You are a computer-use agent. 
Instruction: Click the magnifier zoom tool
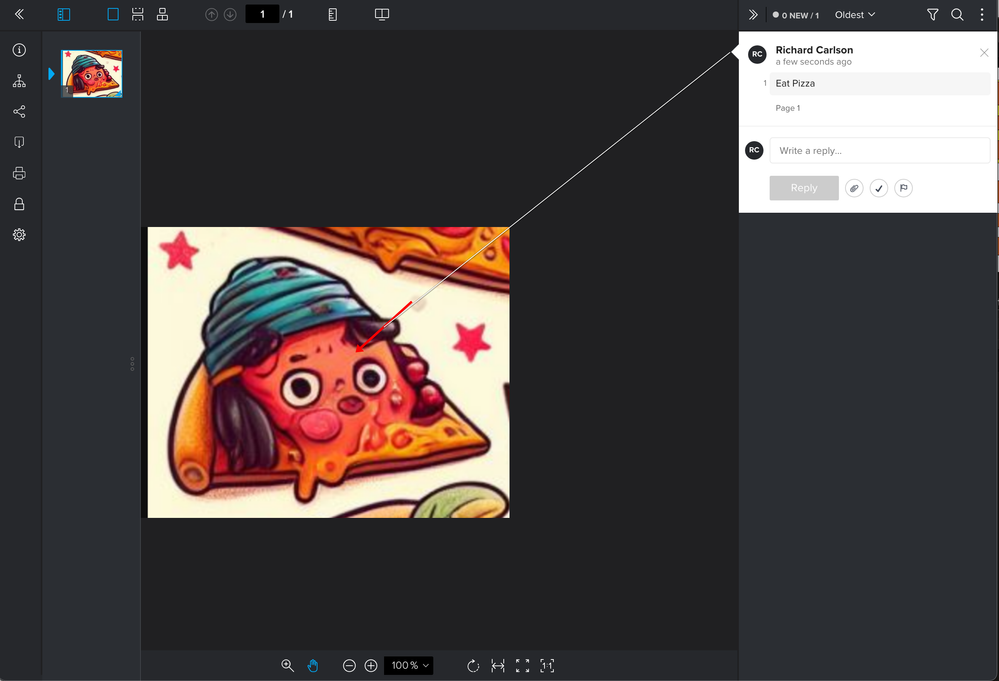point(288,666)
